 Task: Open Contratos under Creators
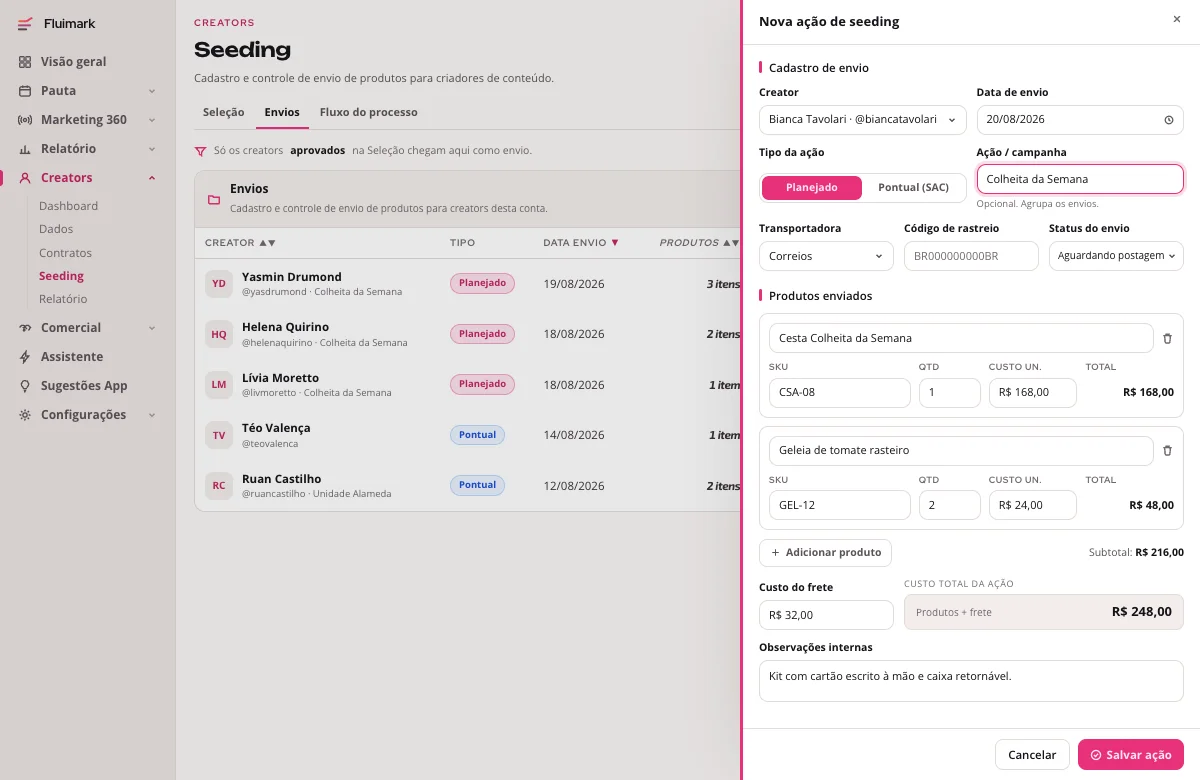pos(65,253)
